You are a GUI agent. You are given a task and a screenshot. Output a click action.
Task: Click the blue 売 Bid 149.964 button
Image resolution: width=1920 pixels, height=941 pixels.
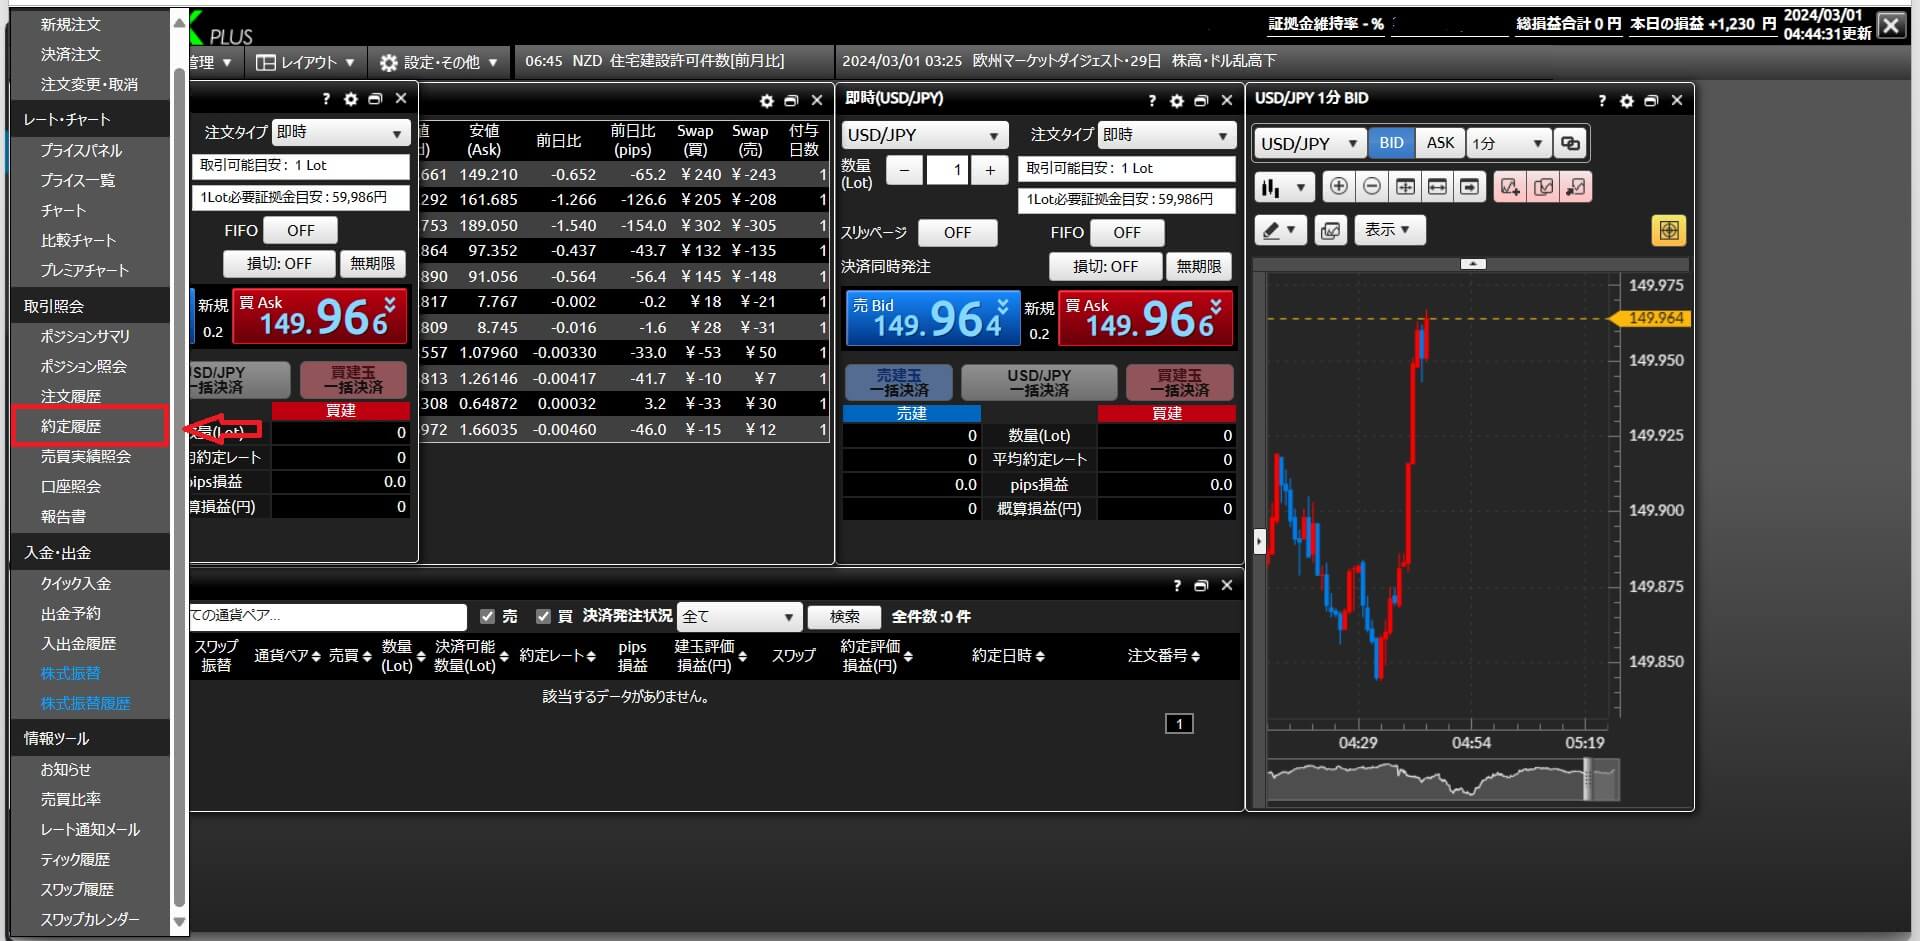click(x=932, y=319)
